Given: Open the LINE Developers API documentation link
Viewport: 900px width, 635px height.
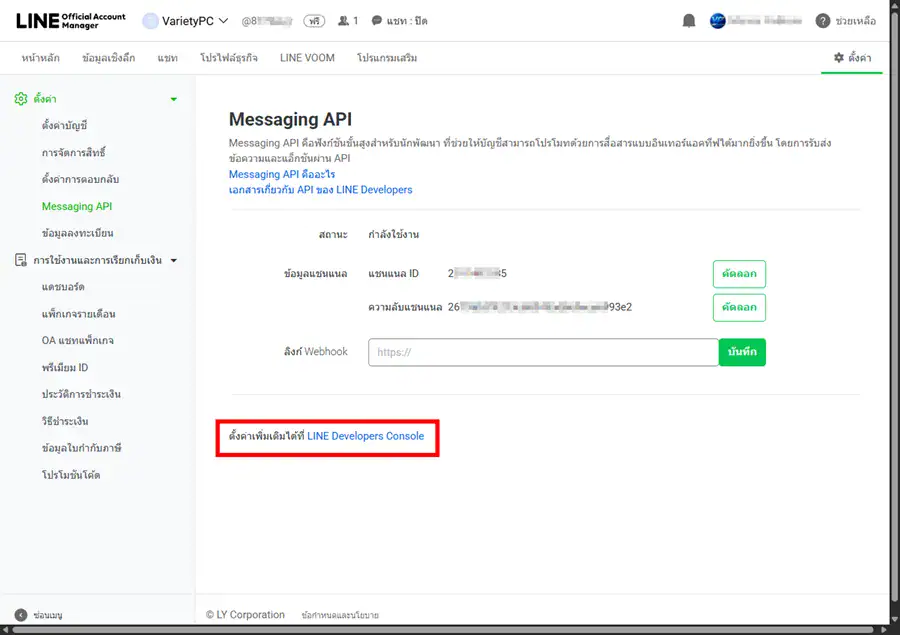Looking at the screenshot, I should [x=320, y=189].
